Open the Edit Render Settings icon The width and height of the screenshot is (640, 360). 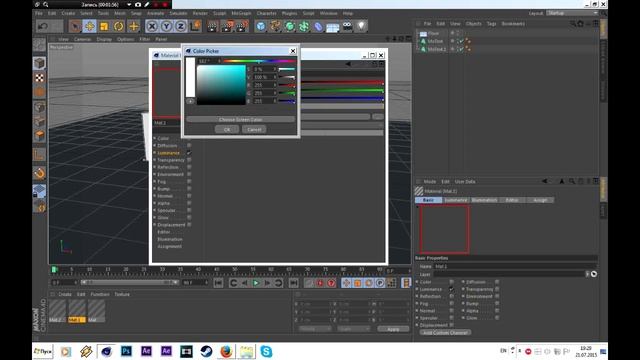coord(242,27)
